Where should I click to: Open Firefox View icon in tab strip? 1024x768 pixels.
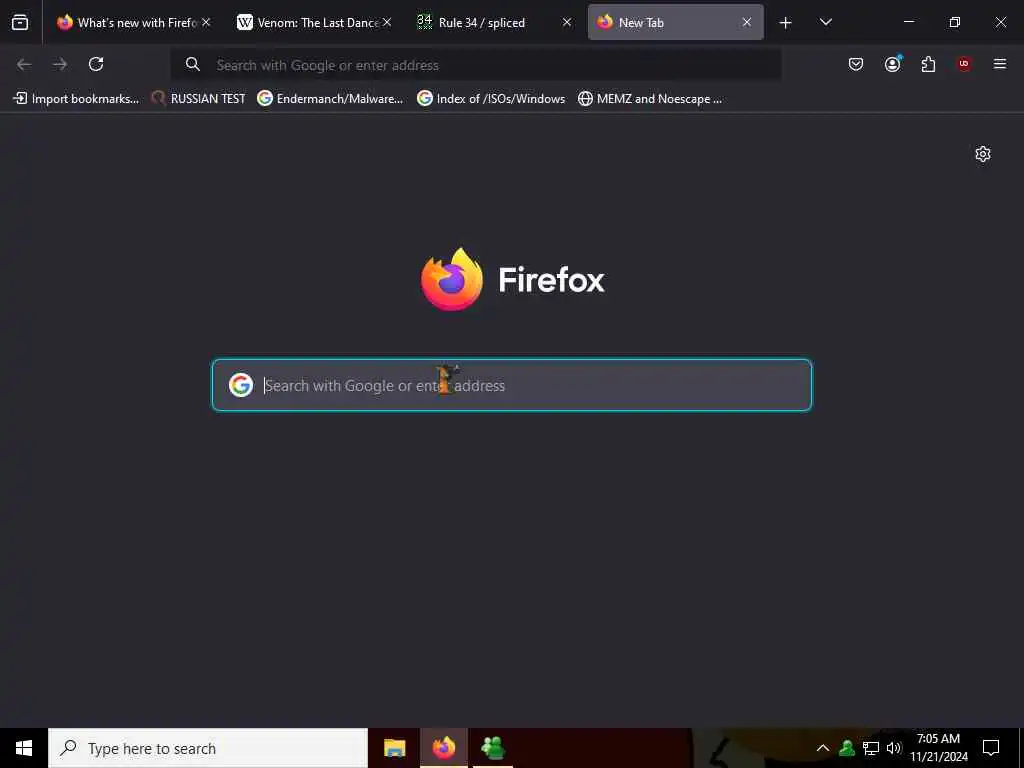coord(20,22)
